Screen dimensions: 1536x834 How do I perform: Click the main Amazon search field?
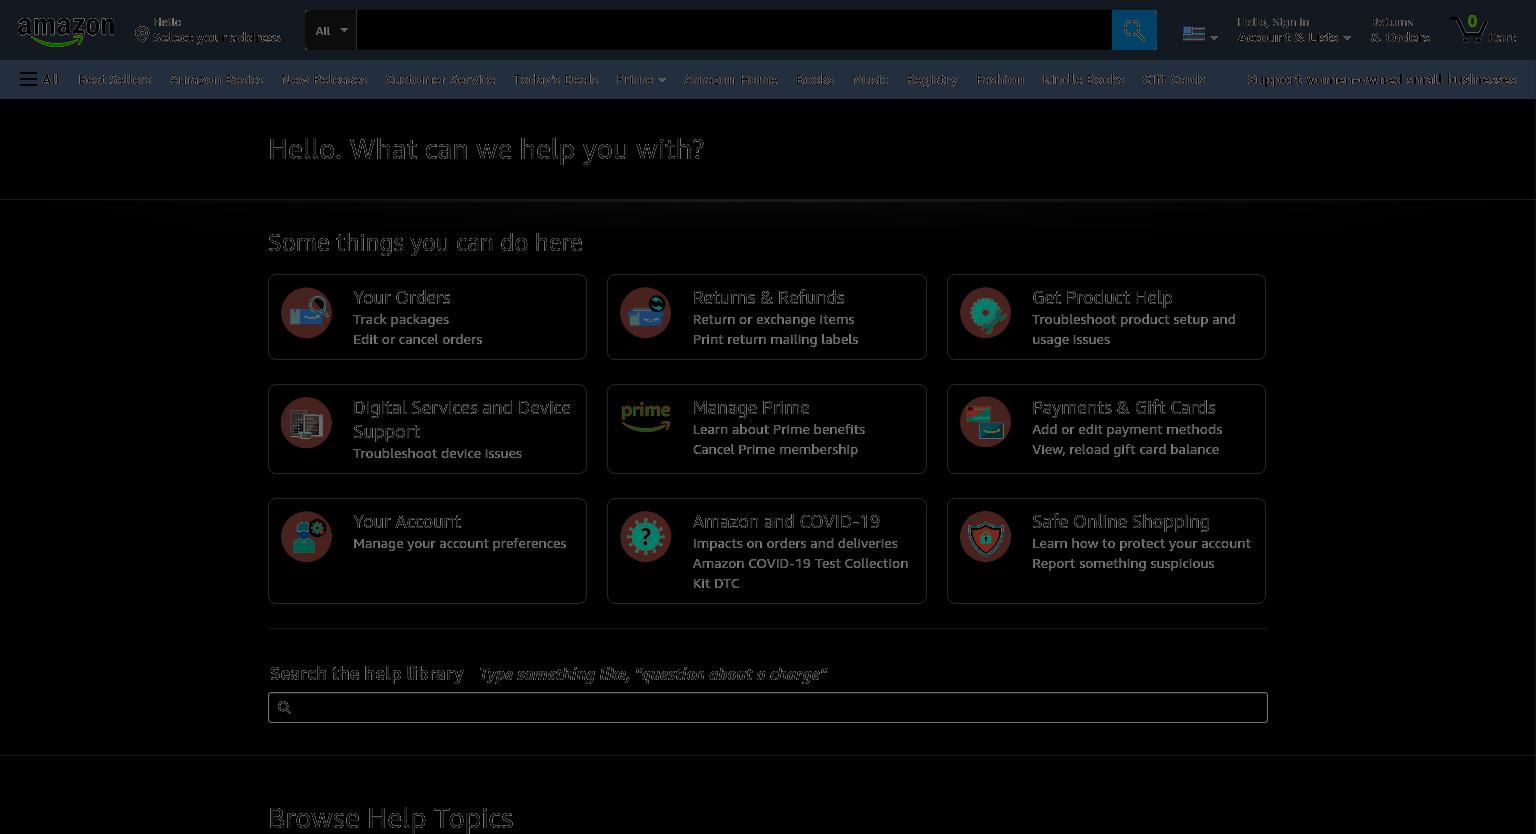pyautogui.click(x=734, y=31)
